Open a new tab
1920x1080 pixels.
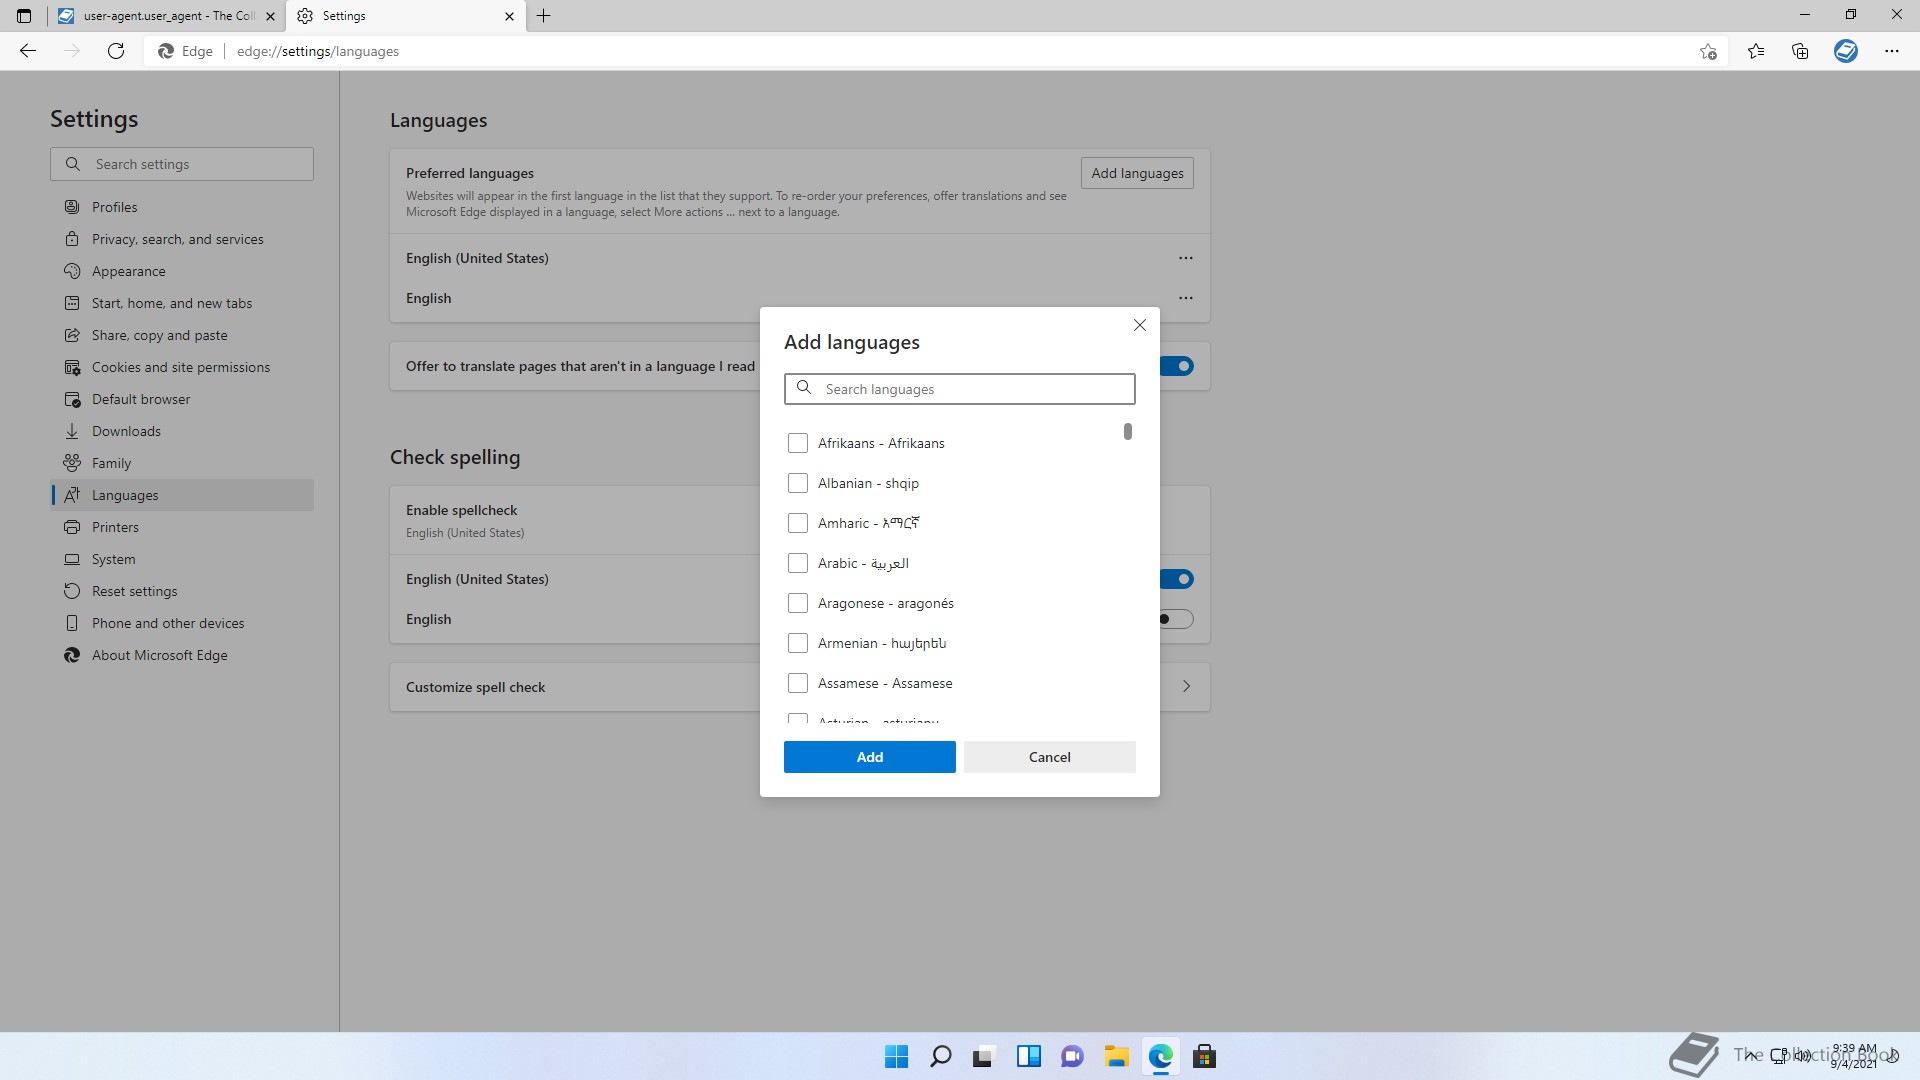coord(544,16)
